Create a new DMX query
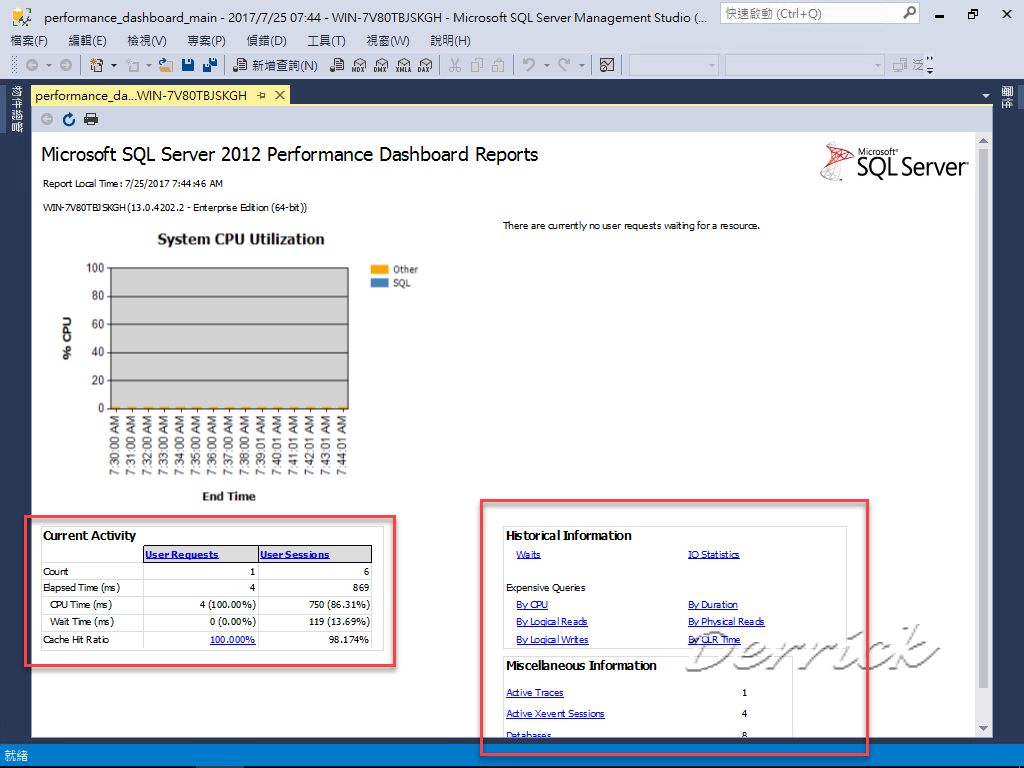Viewport: 1024px width, 768px height. click(384, 65)
